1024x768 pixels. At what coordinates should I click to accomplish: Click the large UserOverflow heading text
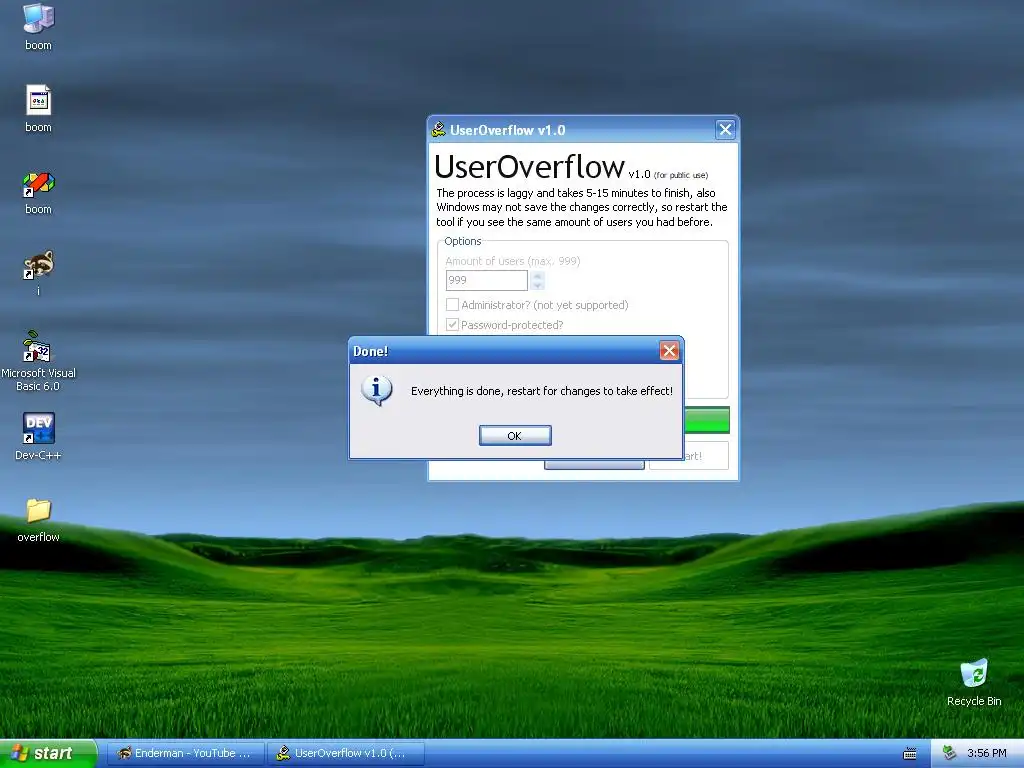click(529, 167)
